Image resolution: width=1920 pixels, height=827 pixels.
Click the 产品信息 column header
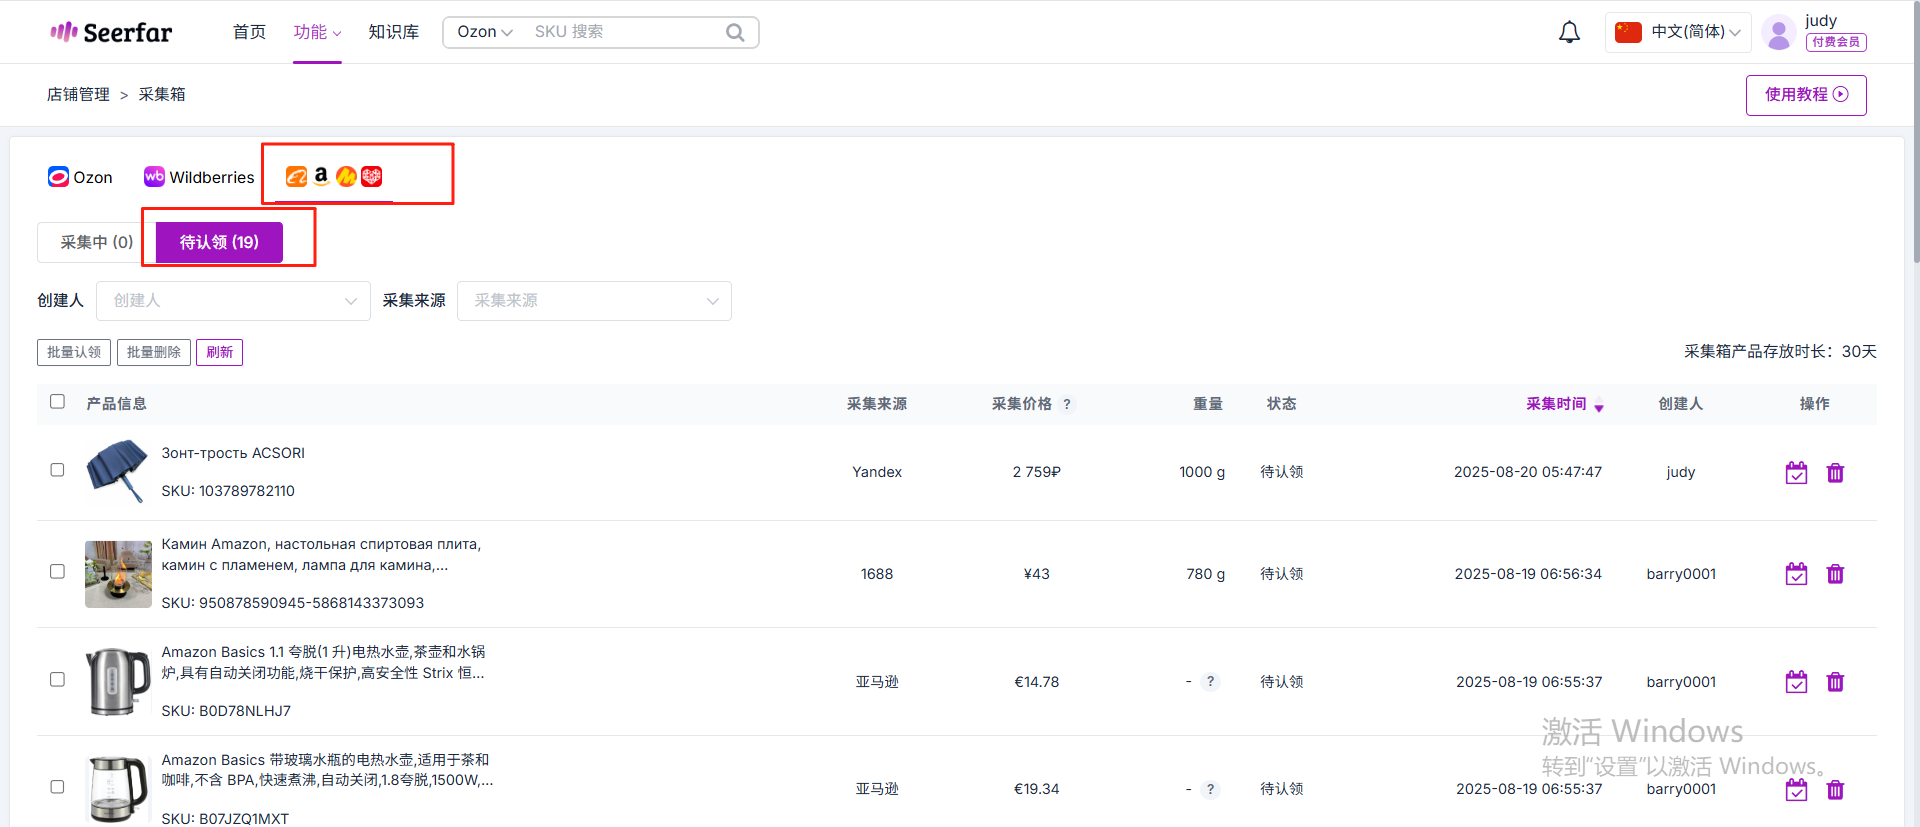(x=116, y=404)
